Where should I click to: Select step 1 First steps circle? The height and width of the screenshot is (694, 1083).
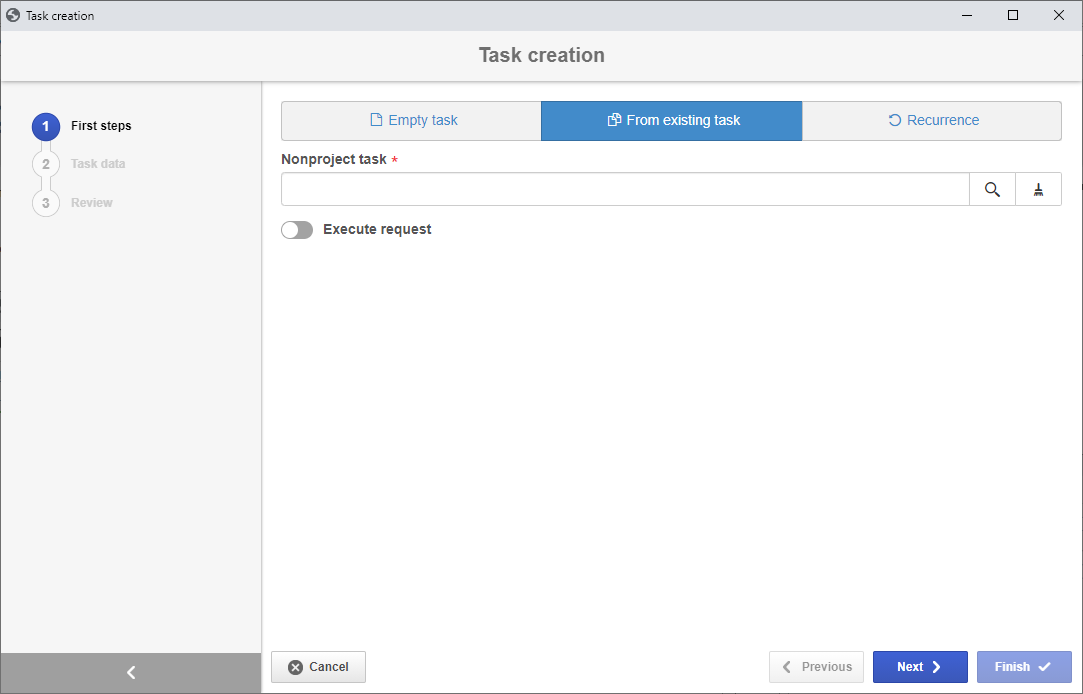[x=46, y=126]
